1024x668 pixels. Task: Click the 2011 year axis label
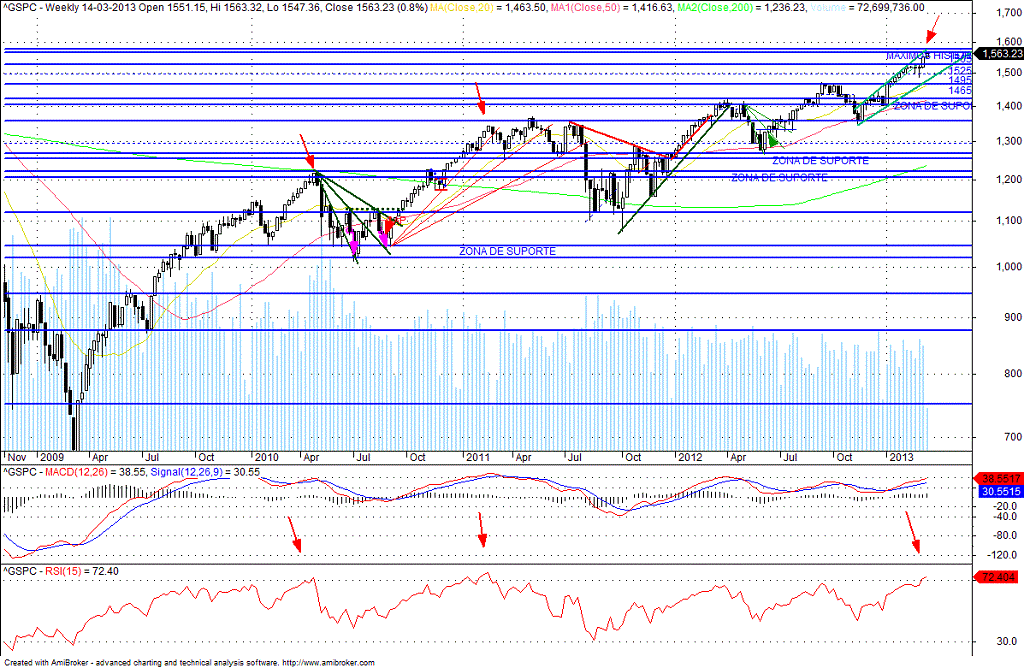478,457
